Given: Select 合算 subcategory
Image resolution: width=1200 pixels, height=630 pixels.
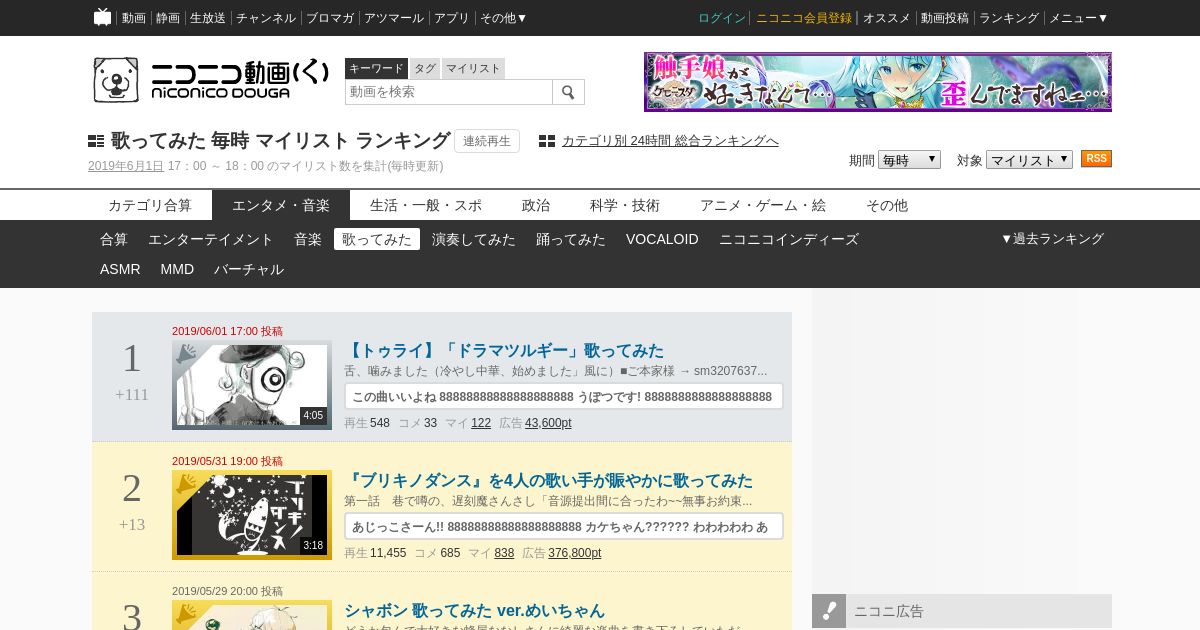Looking at the screenshot, I should [x=114, y=239].
